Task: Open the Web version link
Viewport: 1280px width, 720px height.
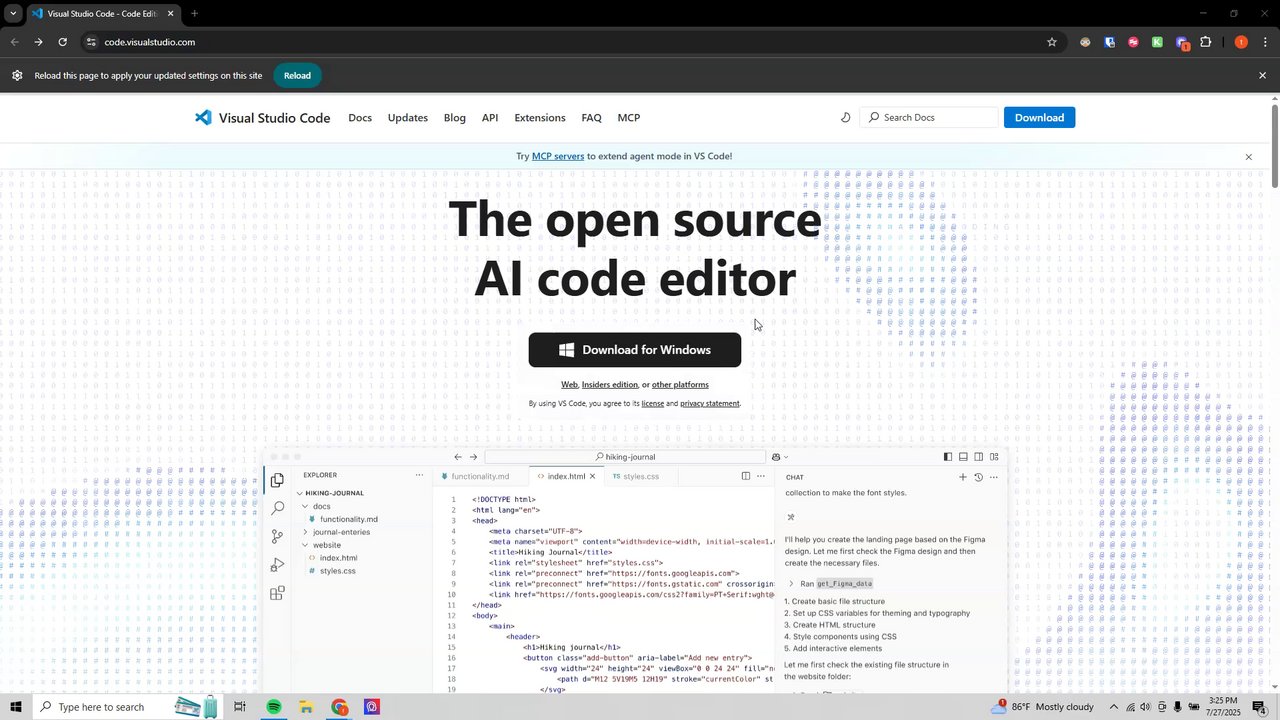Action: (569, 385)
